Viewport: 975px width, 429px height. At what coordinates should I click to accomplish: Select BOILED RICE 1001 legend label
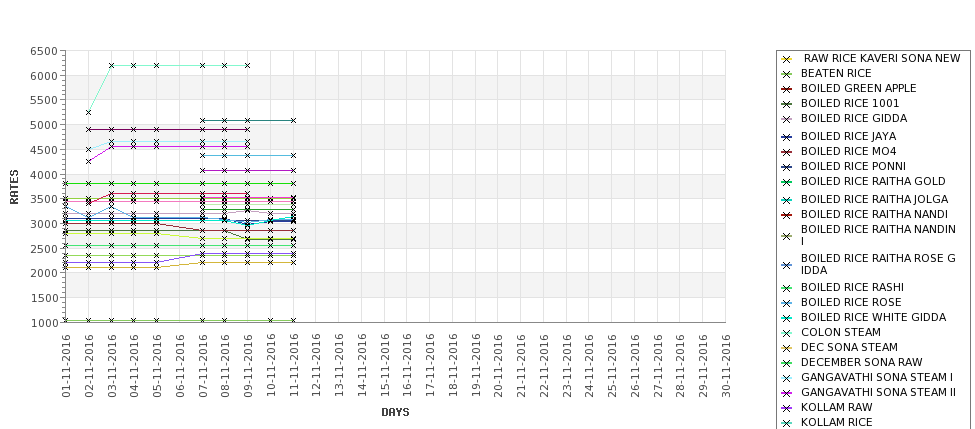click(849, 103)
